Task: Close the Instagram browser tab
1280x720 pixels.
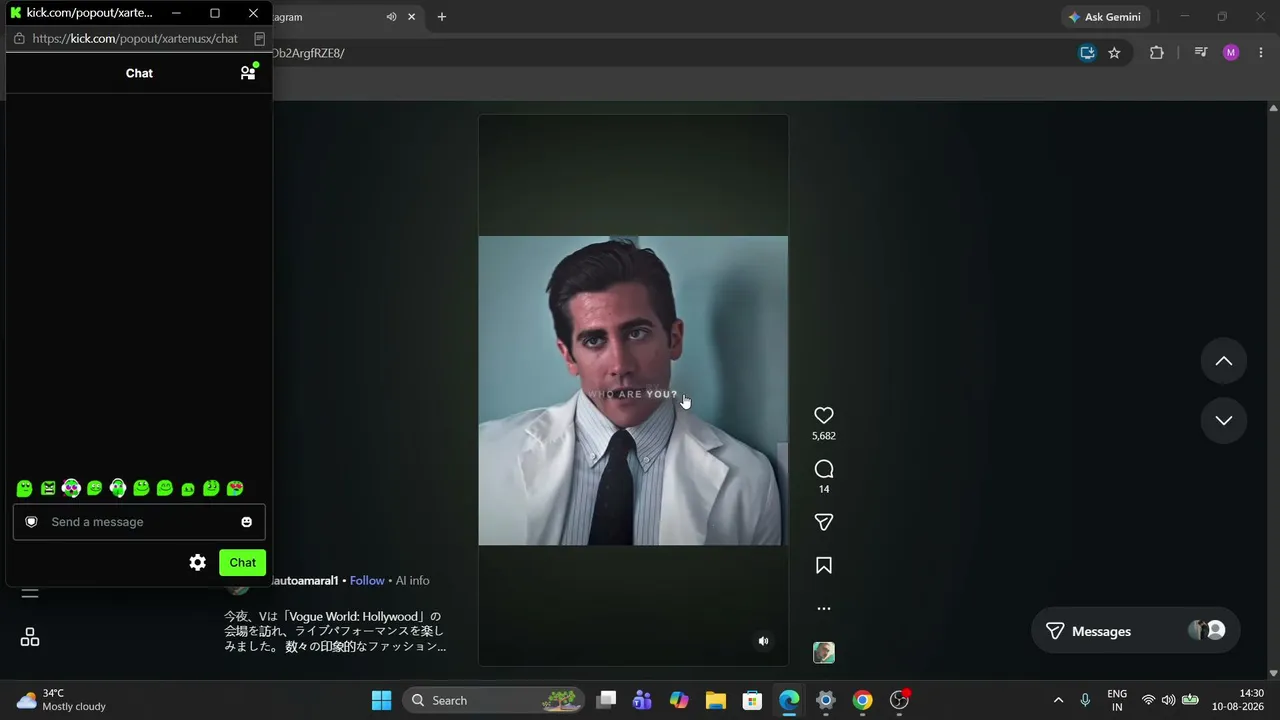Action: [x=411, y=17]
